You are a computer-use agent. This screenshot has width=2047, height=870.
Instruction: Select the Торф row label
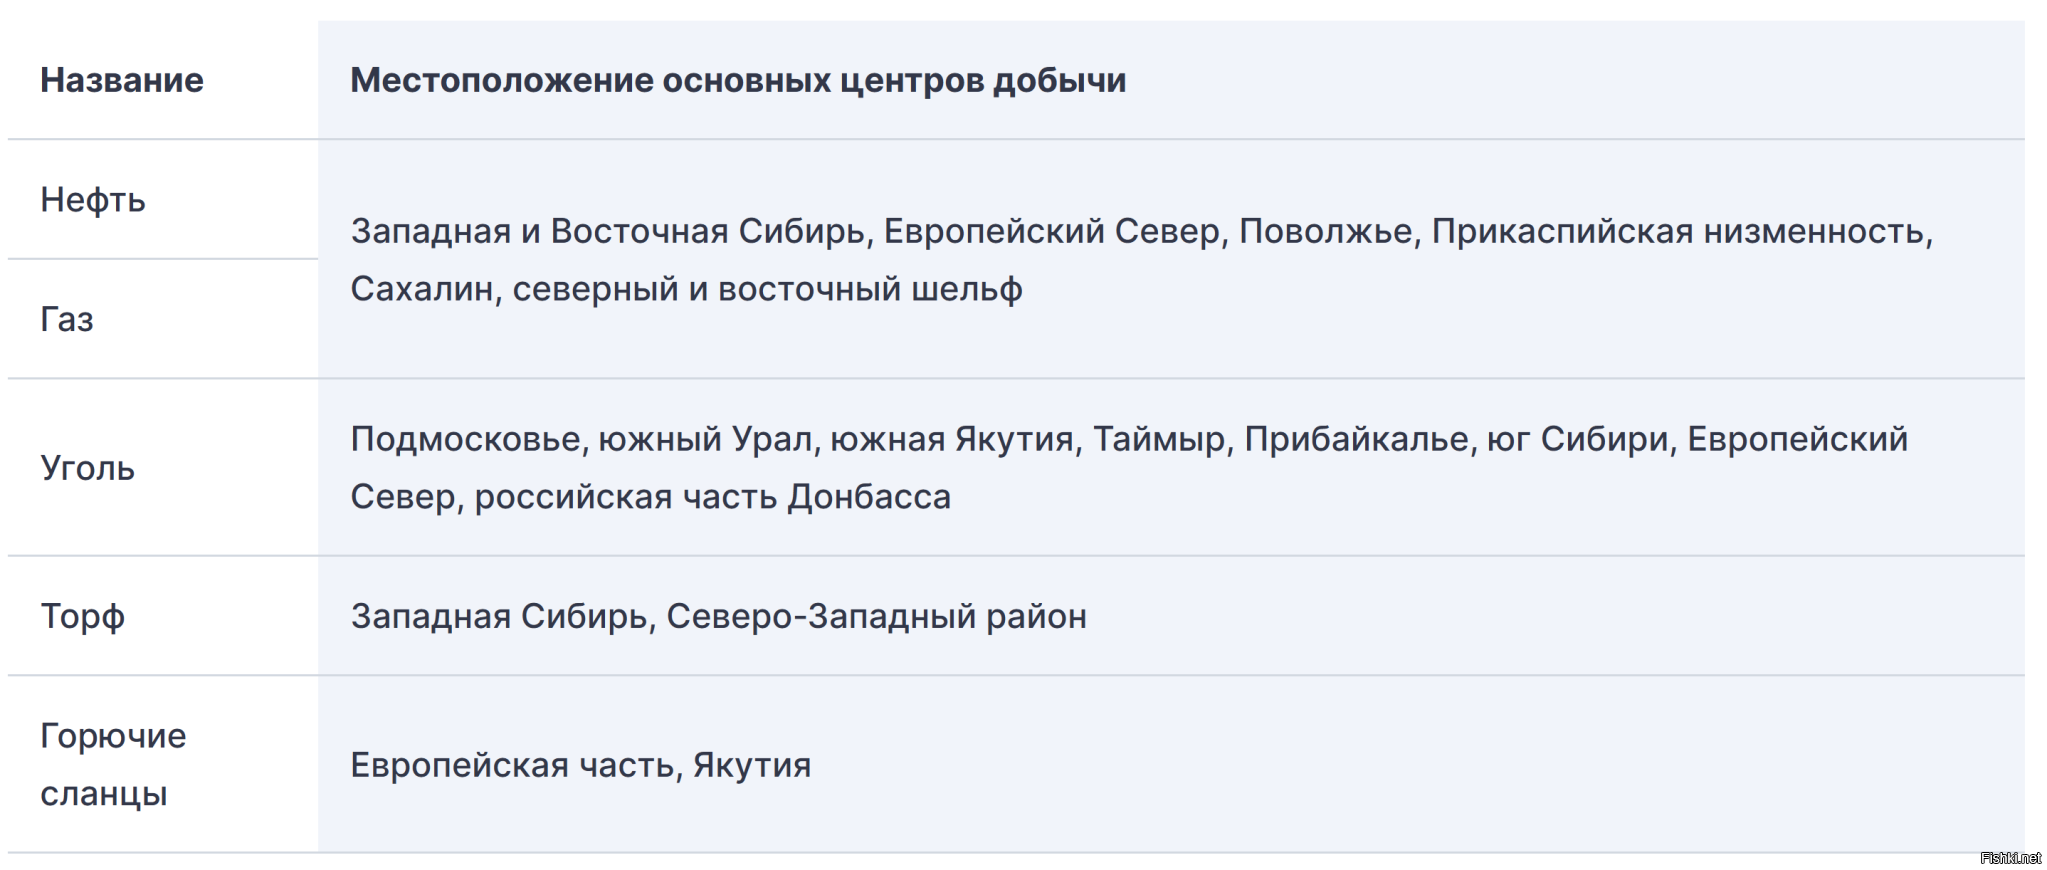click(x=83, y=616)
